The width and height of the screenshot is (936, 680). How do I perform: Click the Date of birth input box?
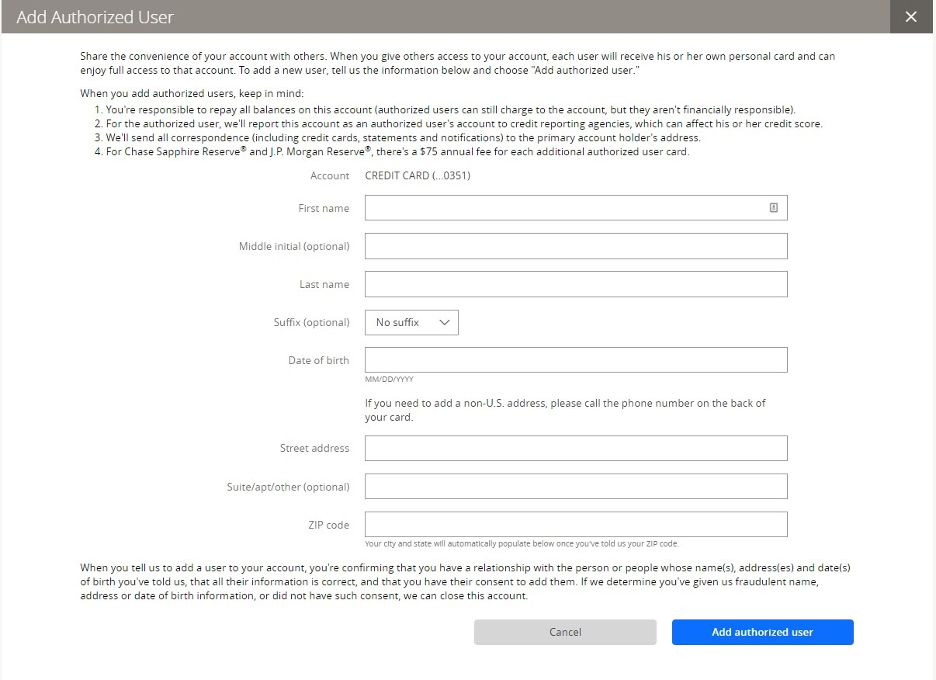[575, 360]
